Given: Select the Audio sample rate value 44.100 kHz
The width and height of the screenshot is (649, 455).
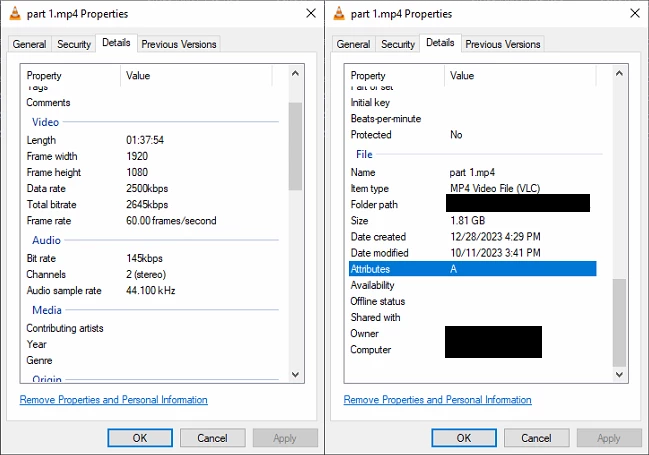Looking at the screenshot, I should click(x=151, y=291).
